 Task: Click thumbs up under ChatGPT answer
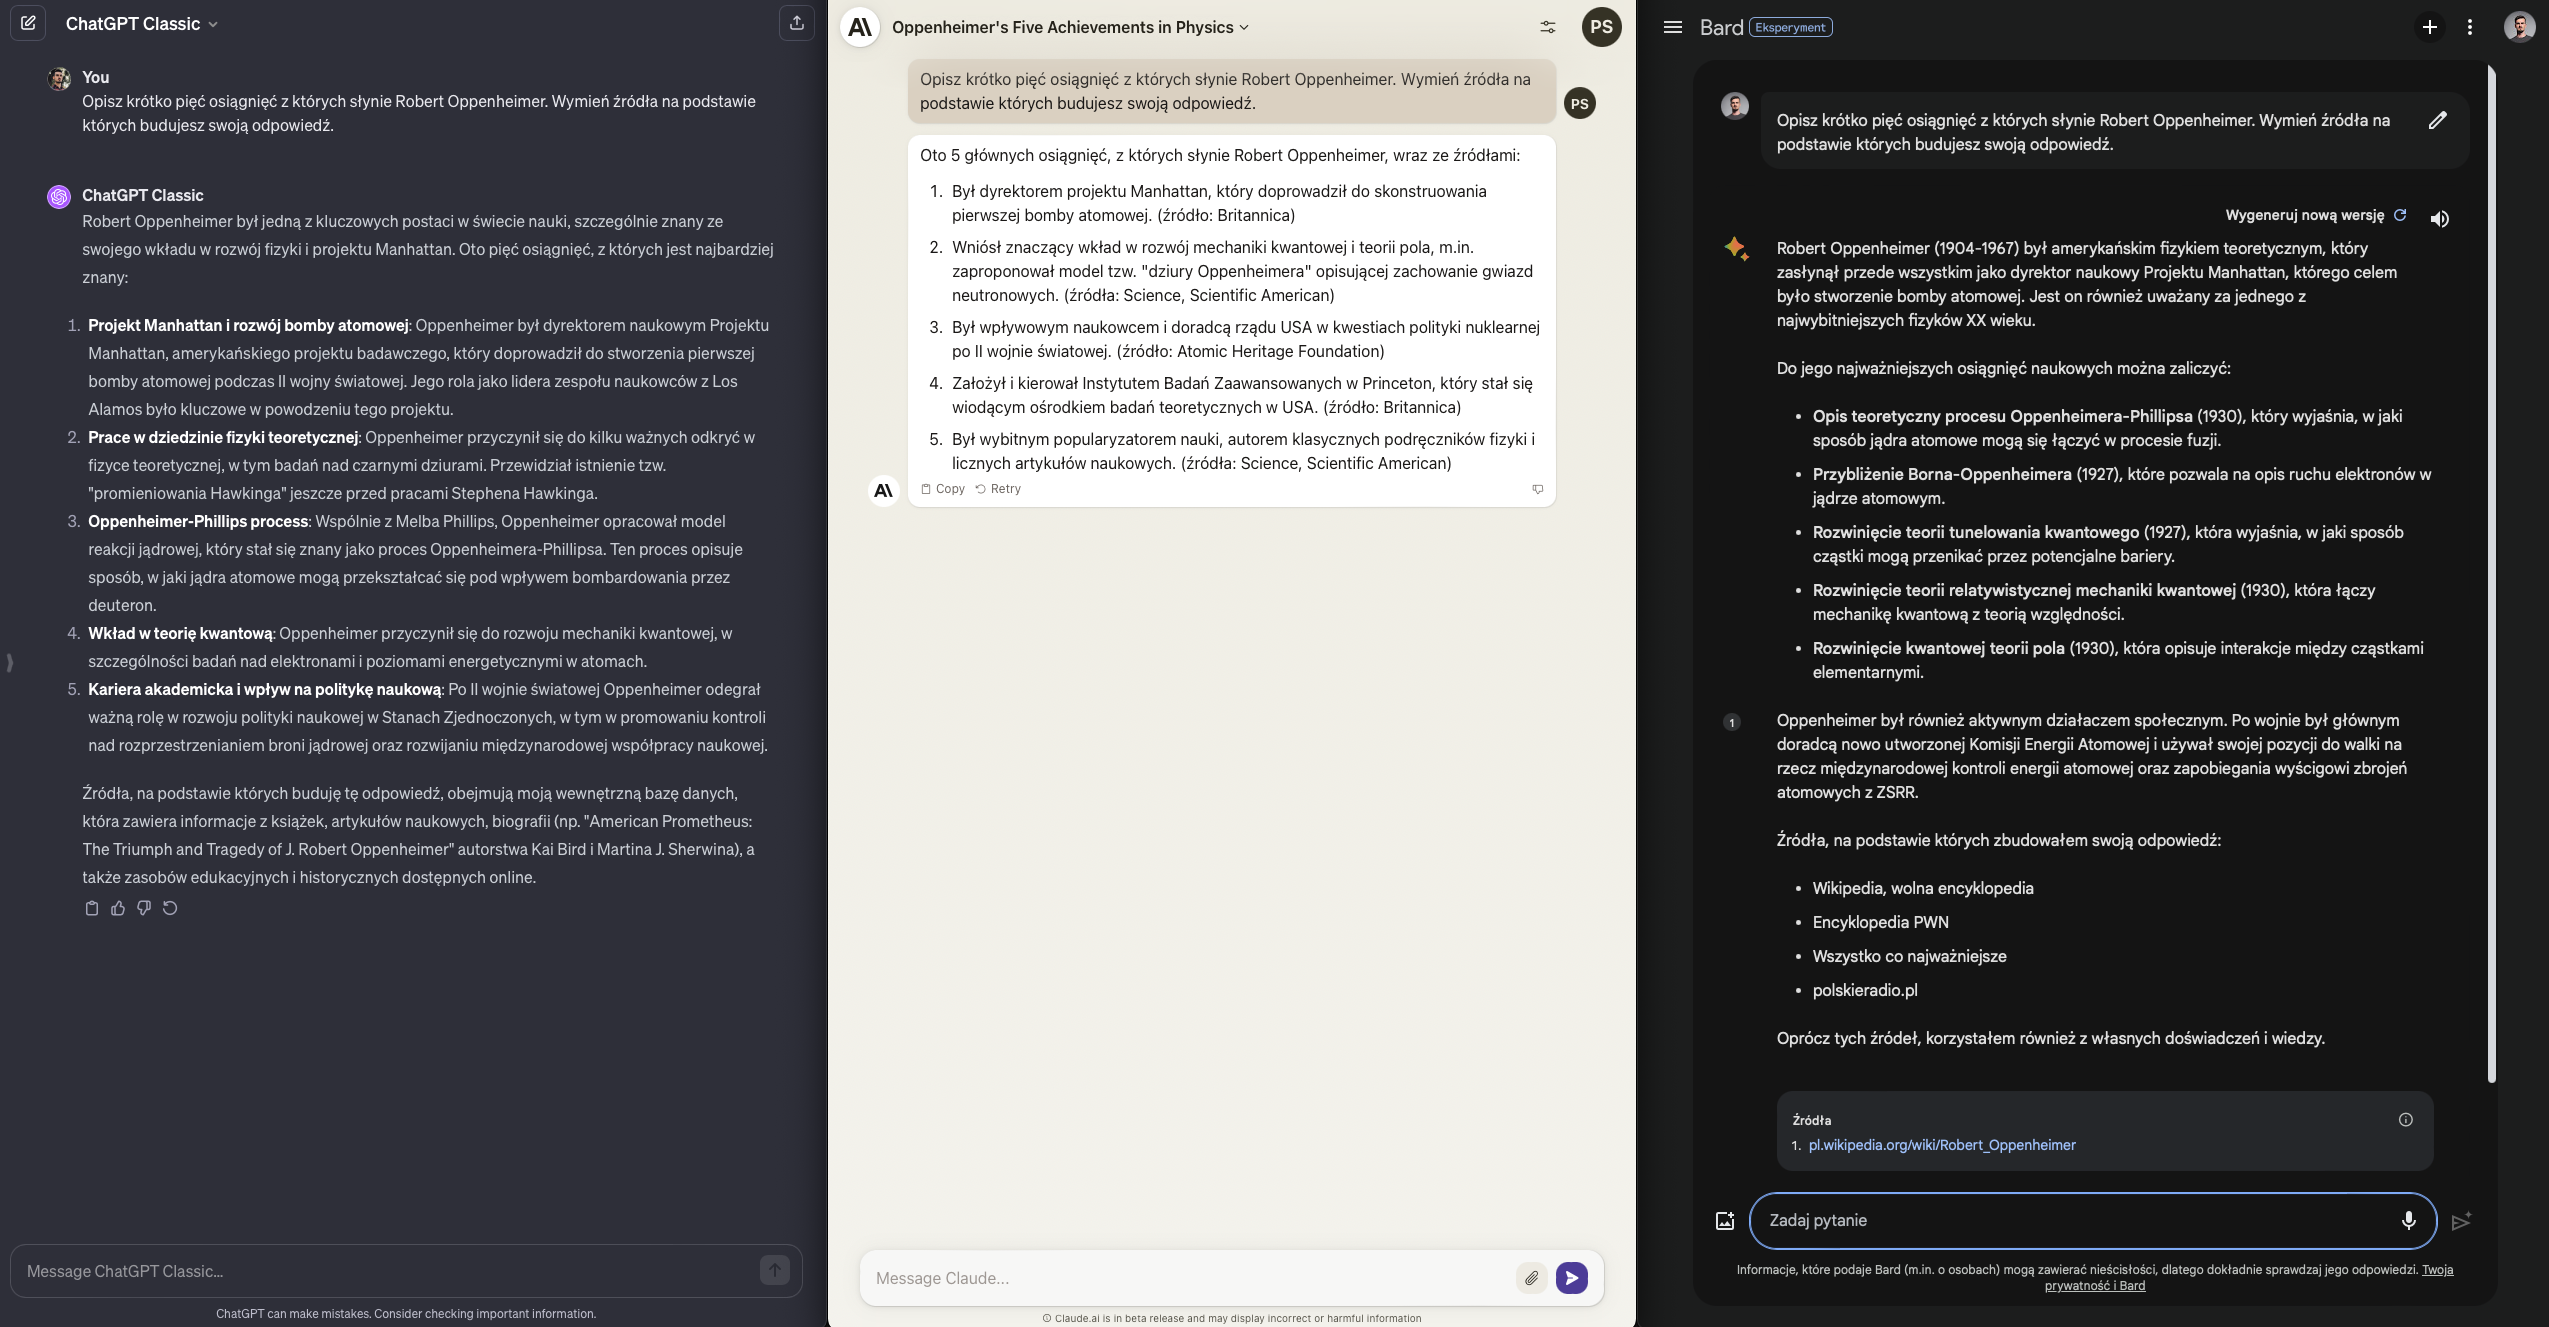118,908
